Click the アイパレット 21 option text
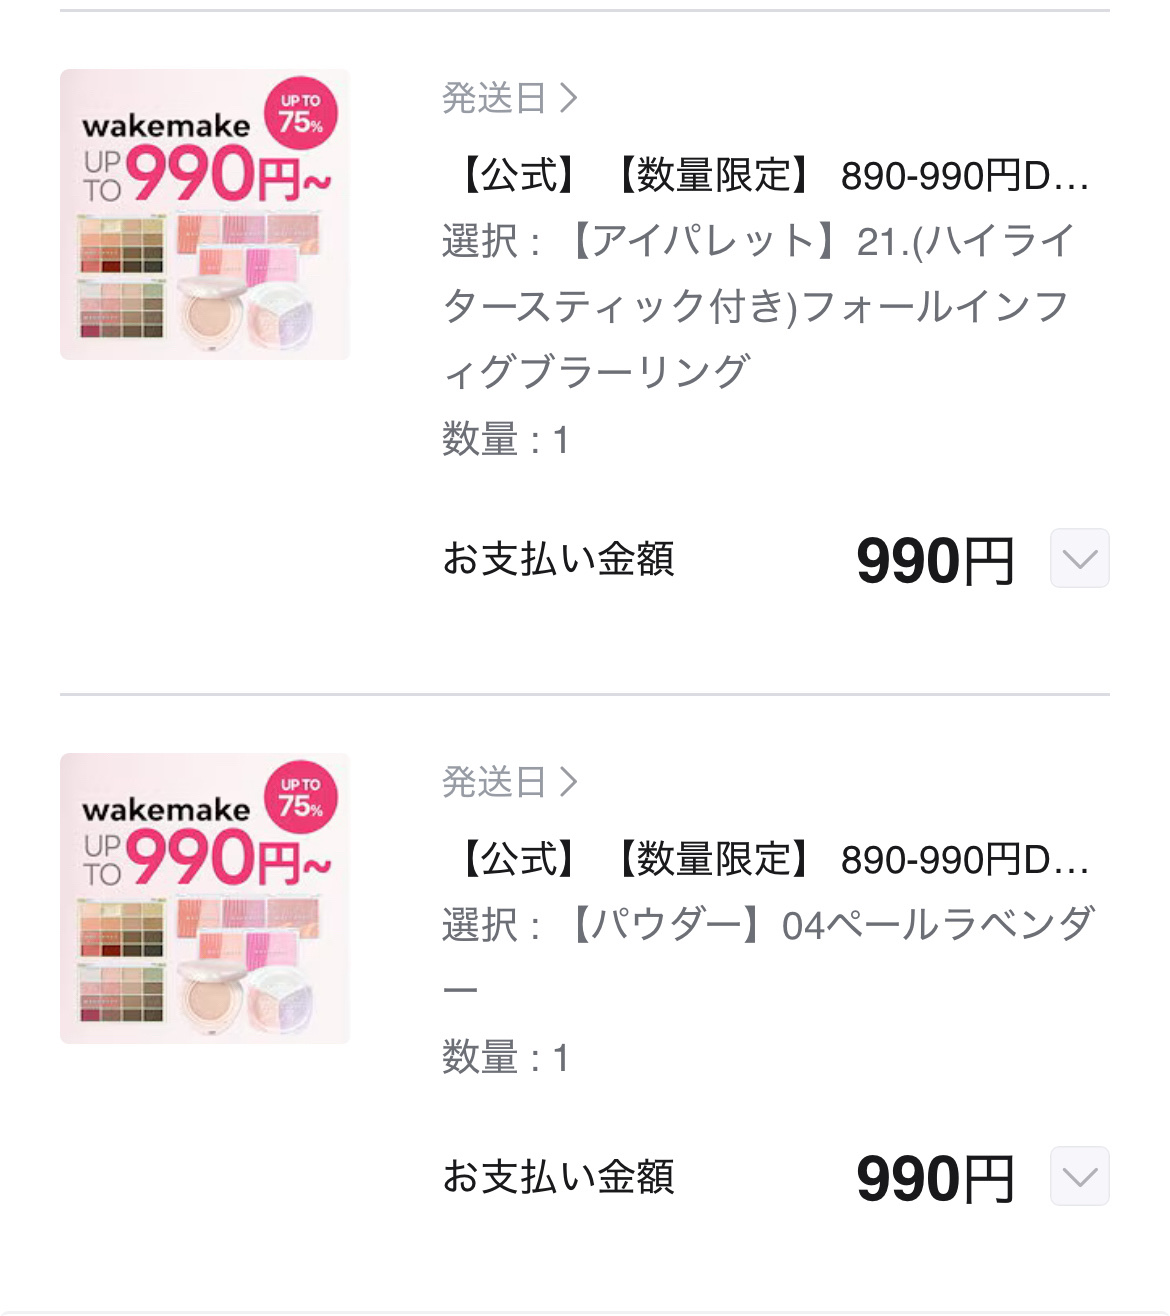Viewport: 1170px width, 1316px height. [758, 306]
